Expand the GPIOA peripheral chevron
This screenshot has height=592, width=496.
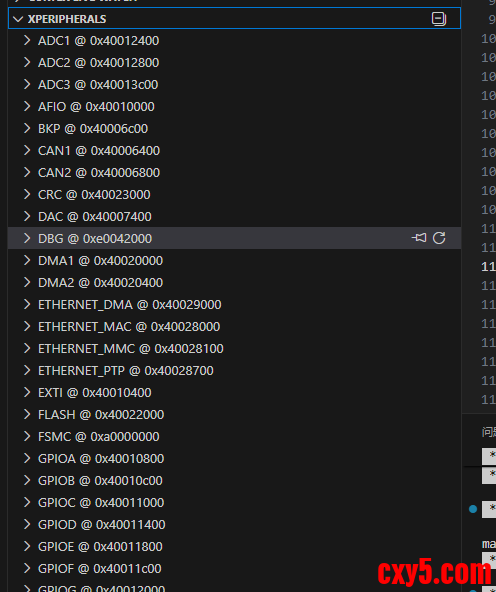pos(27,458)
